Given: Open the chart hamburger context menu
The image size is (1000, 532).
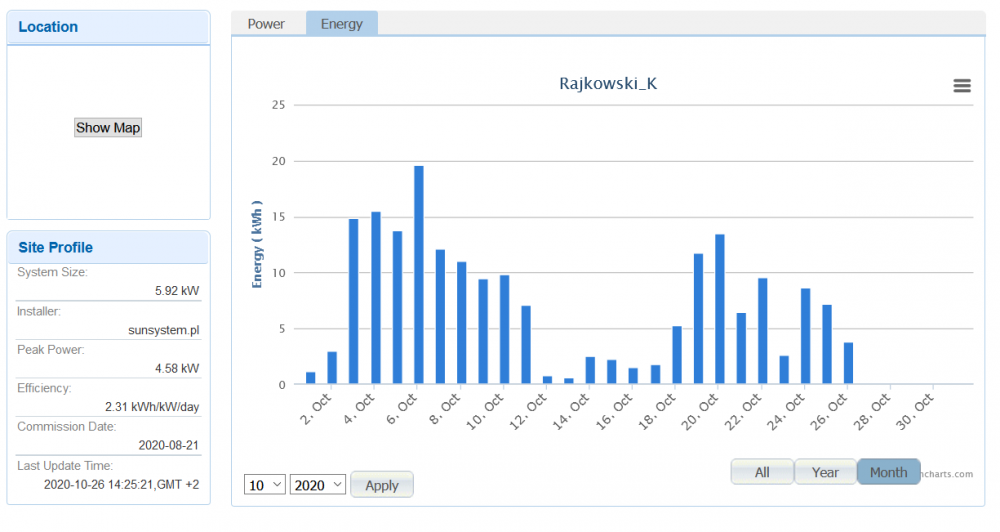Looking at the screenshot, I should click(x=962, y=86).
